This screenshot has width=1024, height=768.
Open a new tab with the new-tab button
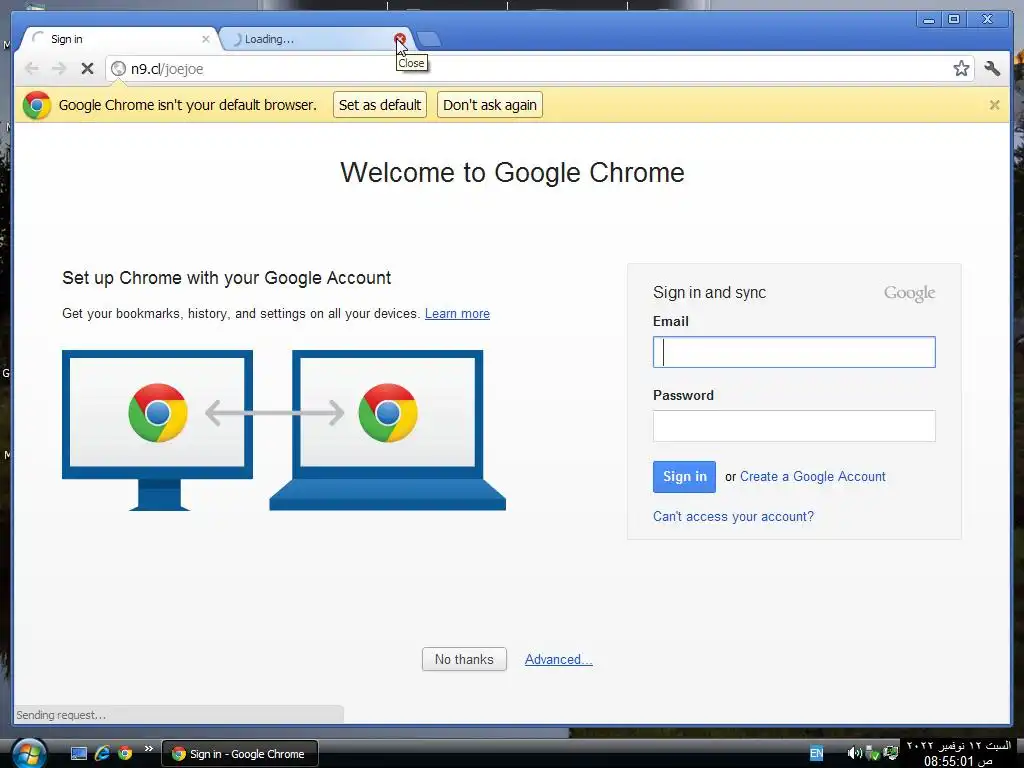pyautogui.click(x=429, y=39)
